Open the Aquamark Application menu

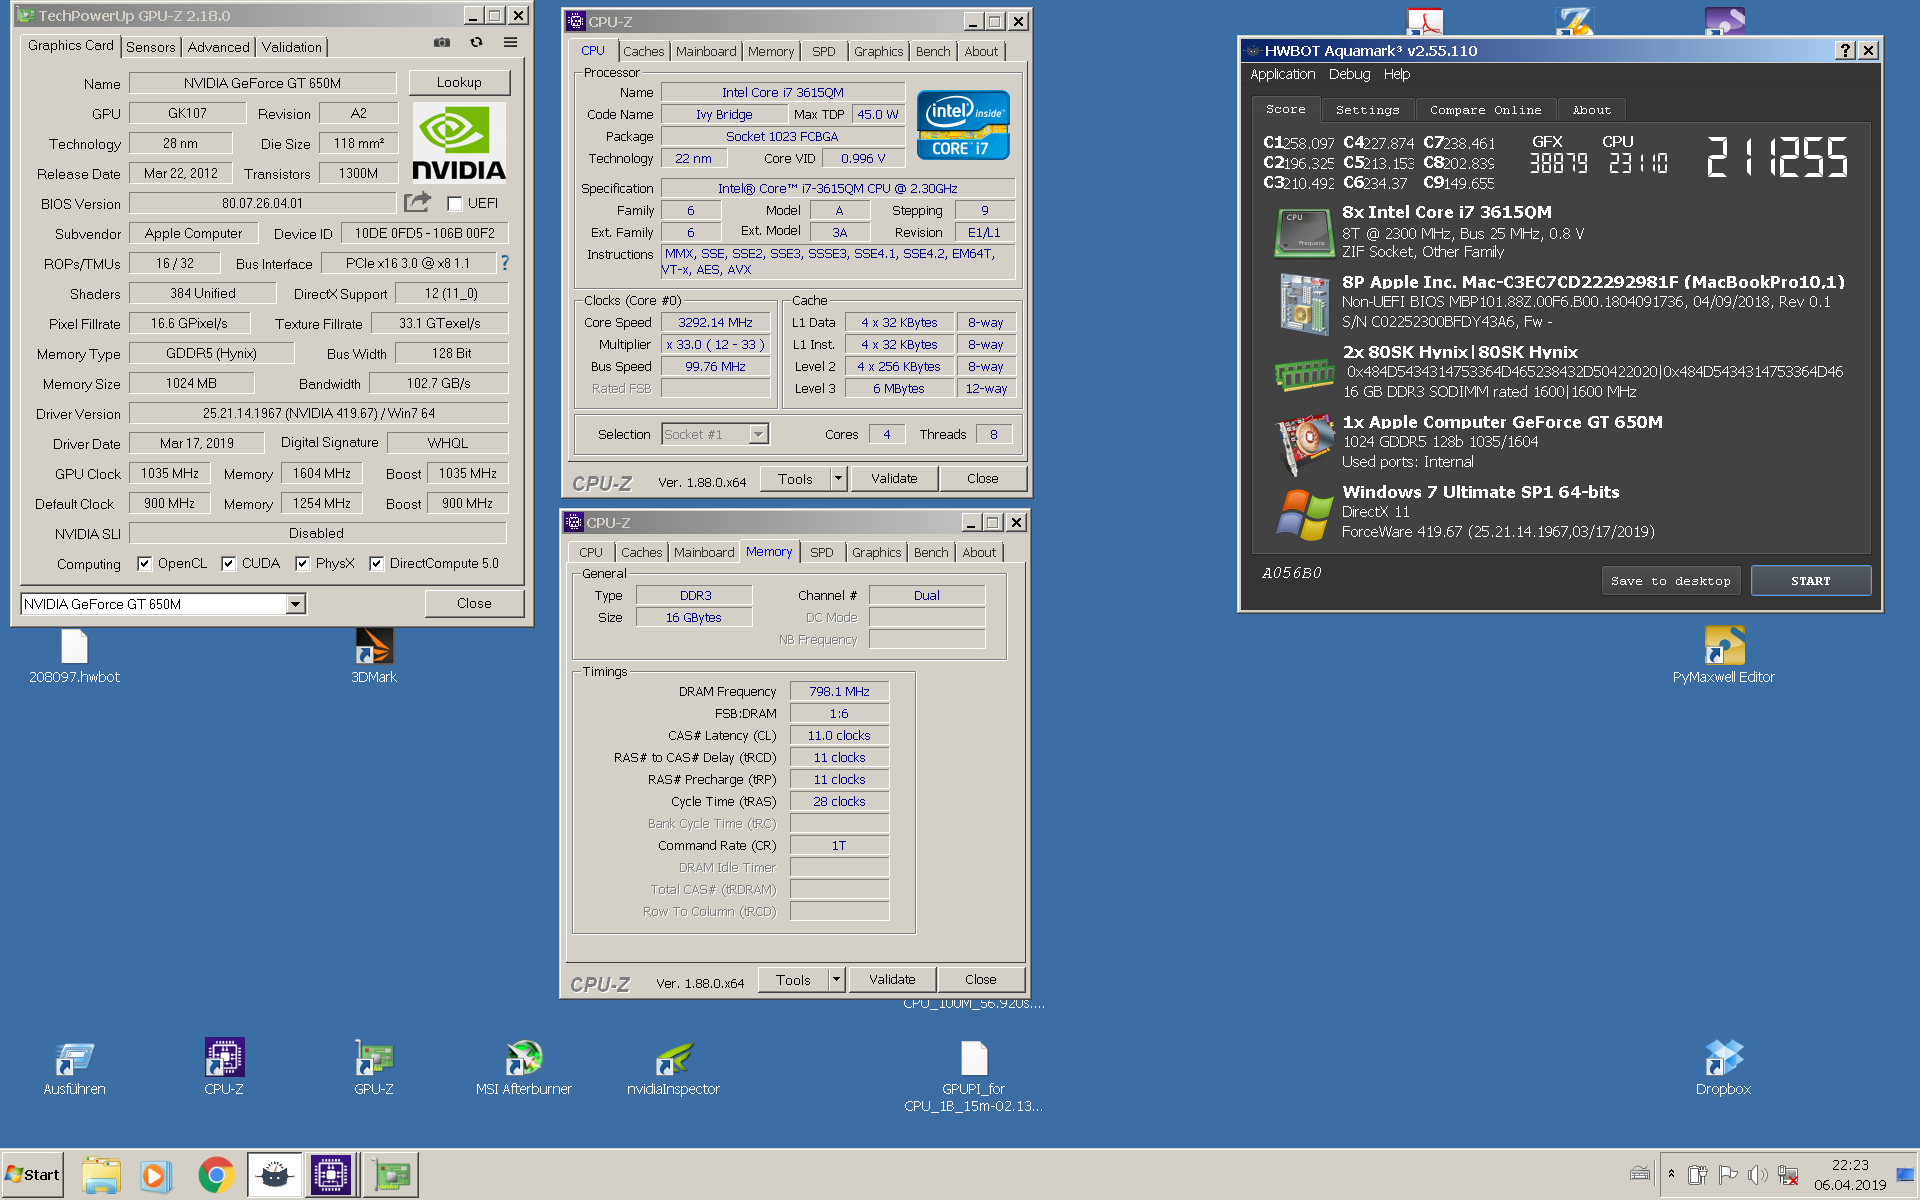(x=1282, y=74)
